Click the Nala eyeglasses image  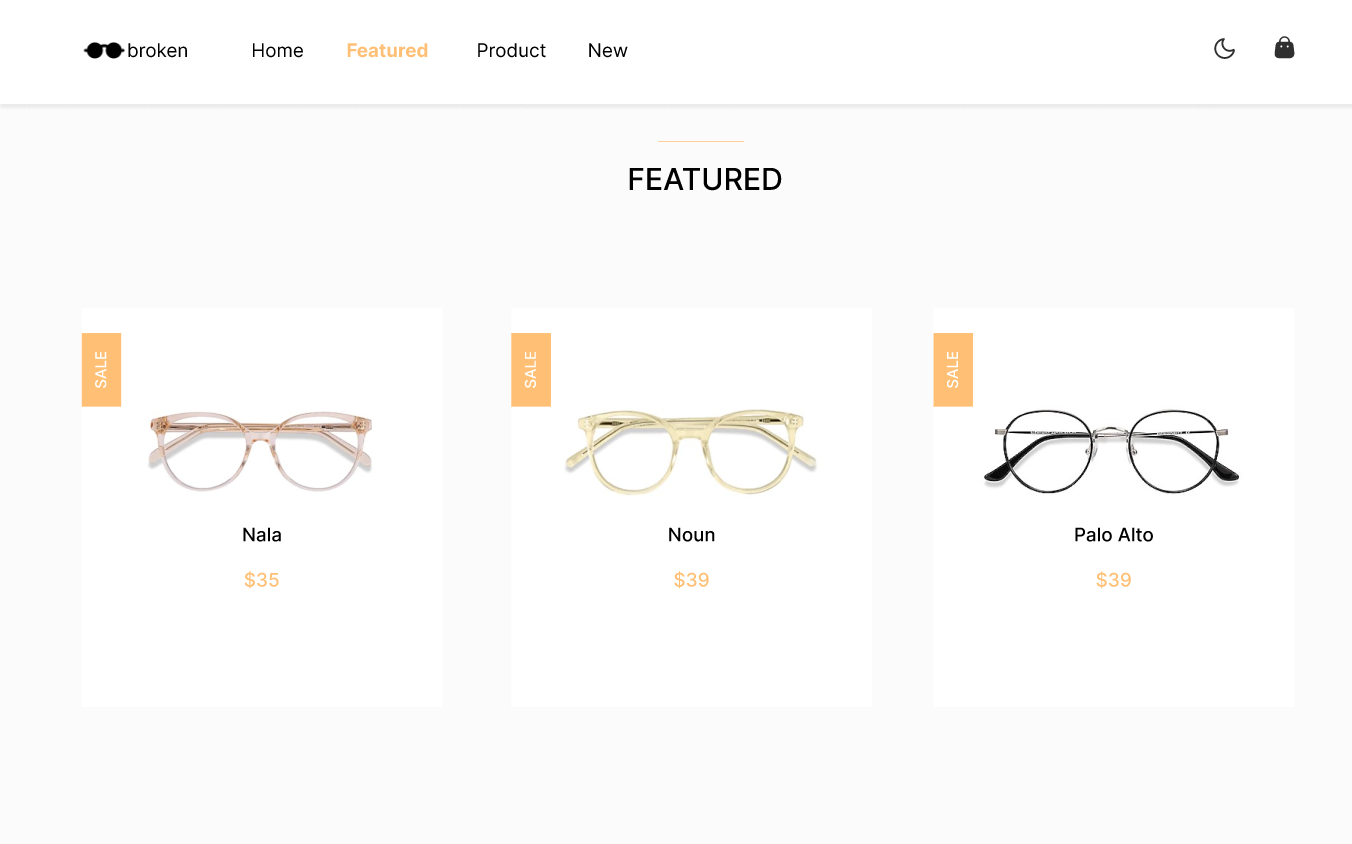261,449
